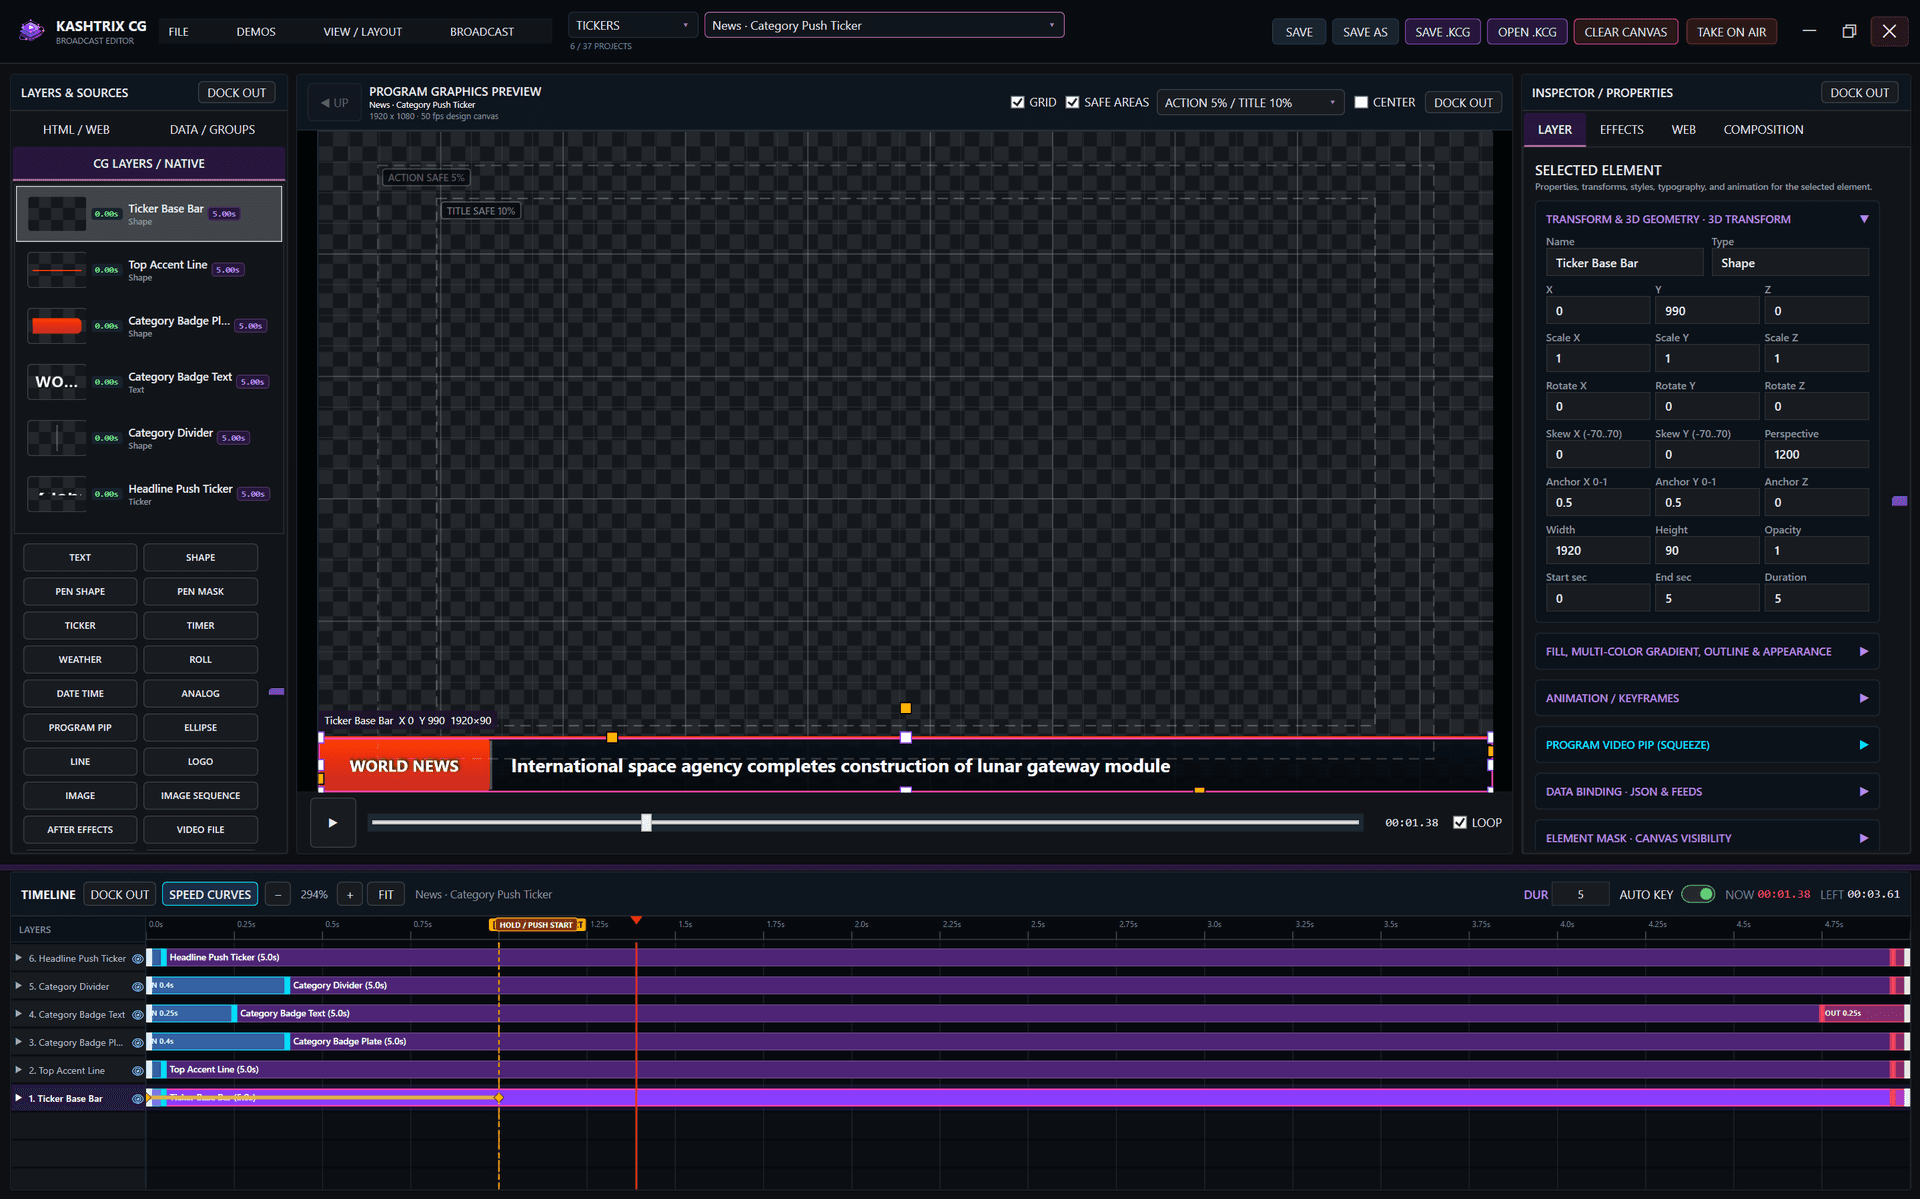Expand Program Video PIP (Squeeze) section
The width and height of the screenshot is (1920, 1199).
tap(1706, 745)
